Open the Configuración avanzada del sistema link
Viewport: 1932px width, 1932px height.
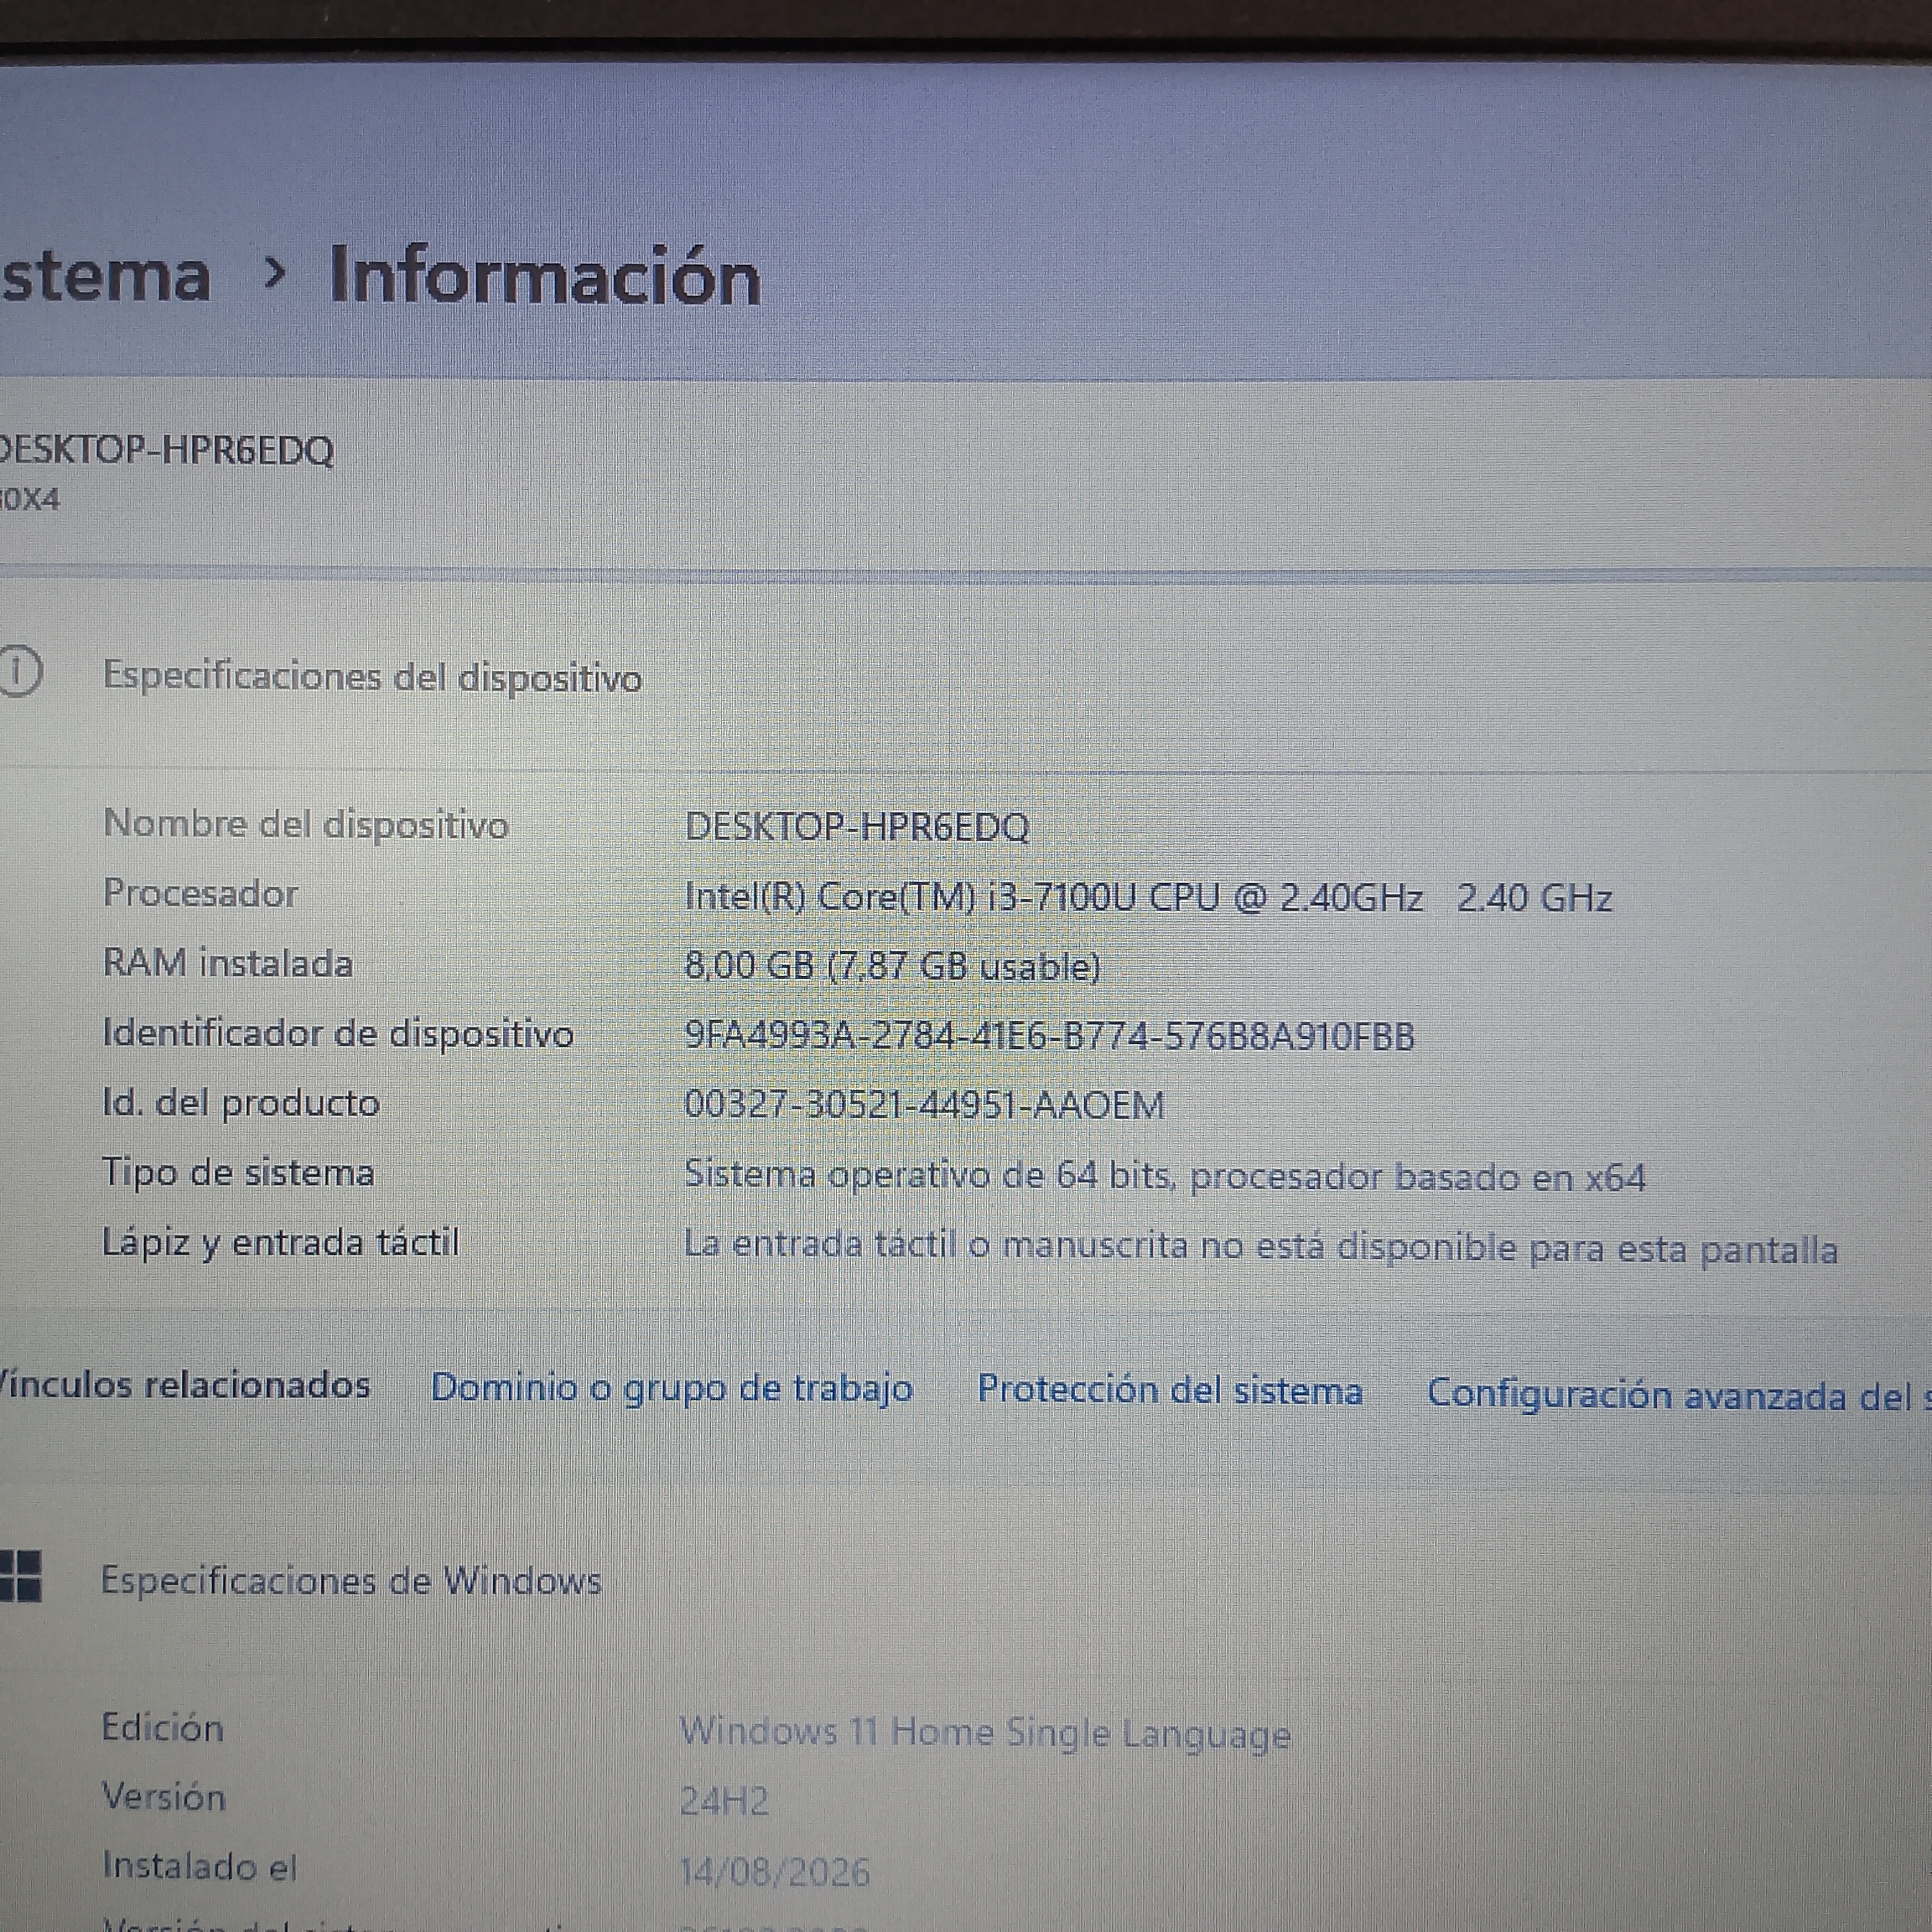(x=1679, y=1394)
